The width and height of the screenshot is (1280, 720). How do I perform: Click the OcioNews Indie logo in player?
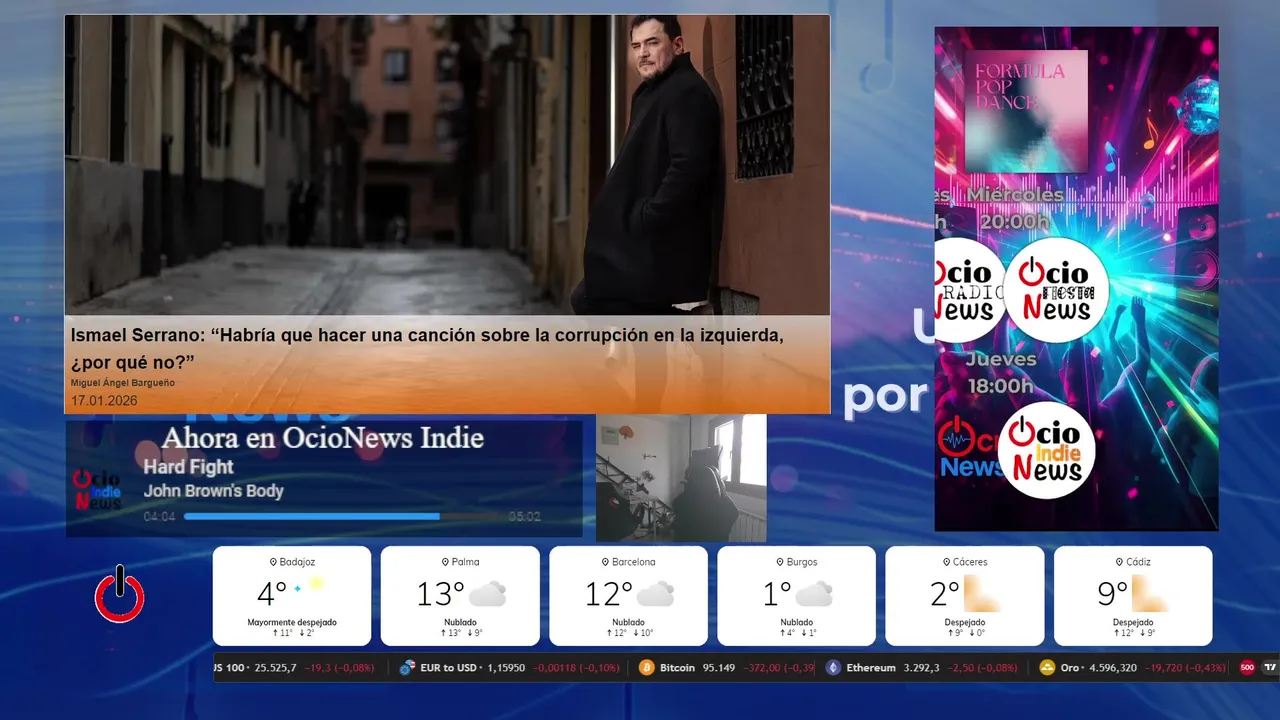tap(98, 490)
